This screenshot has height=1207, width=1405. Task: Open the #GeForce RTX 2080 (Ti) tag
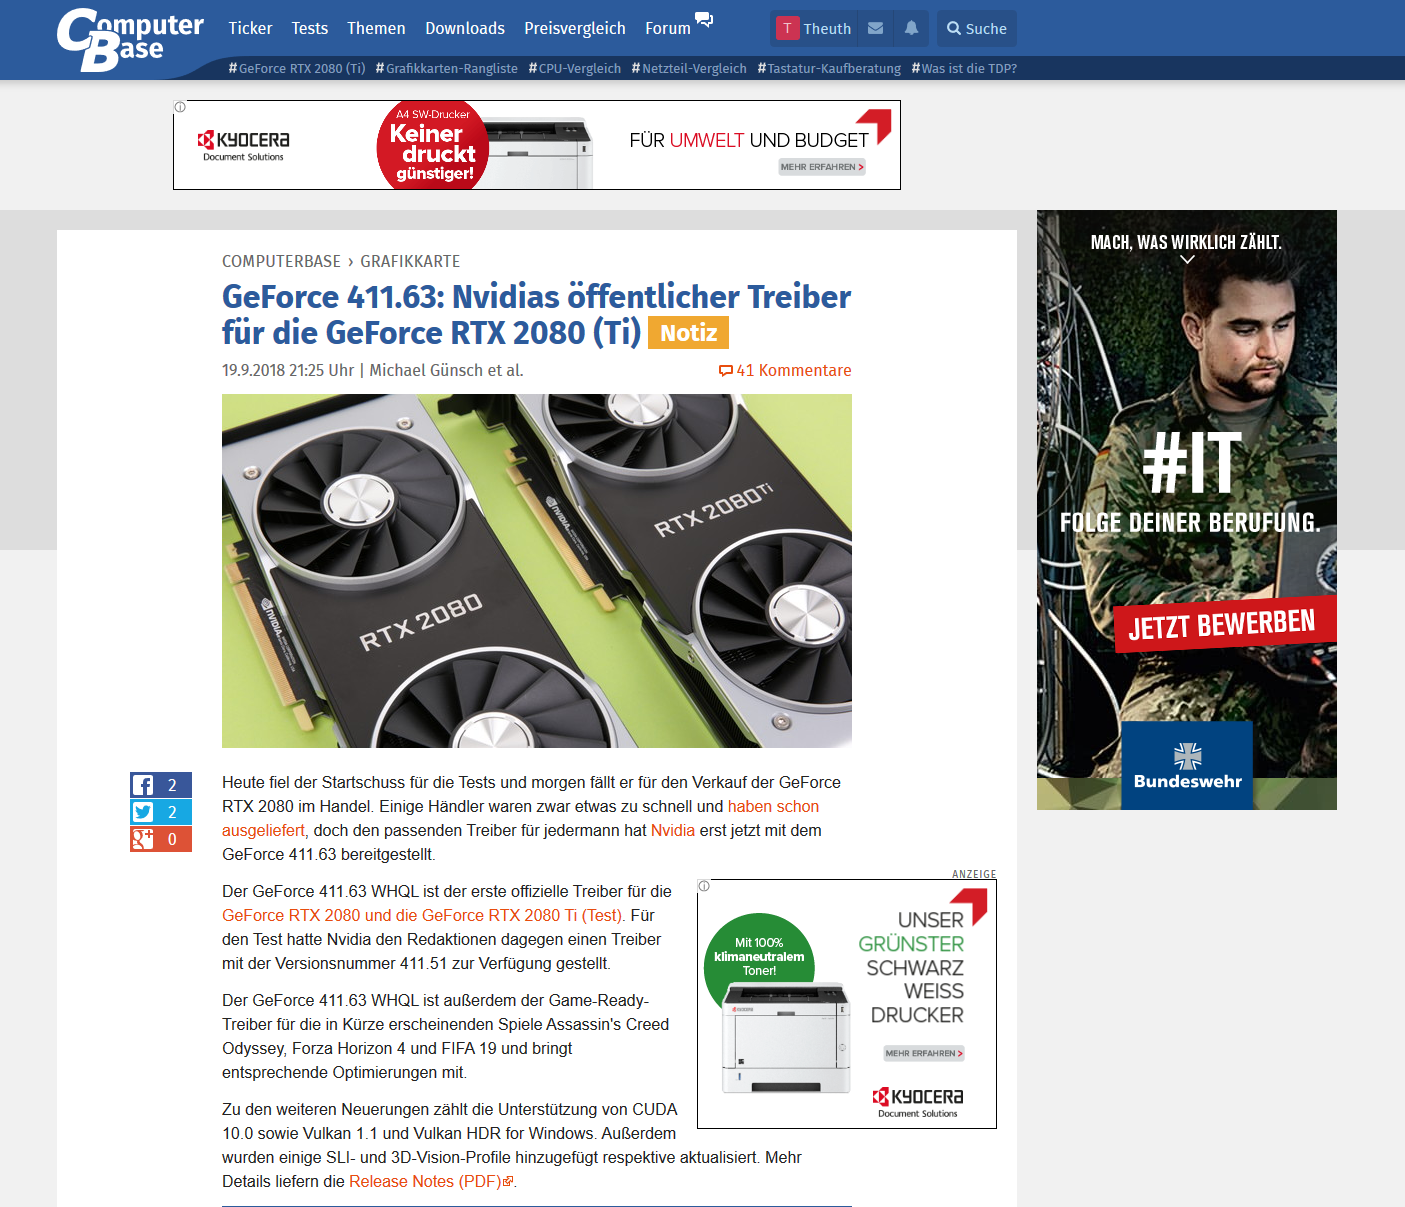(297, 68)
